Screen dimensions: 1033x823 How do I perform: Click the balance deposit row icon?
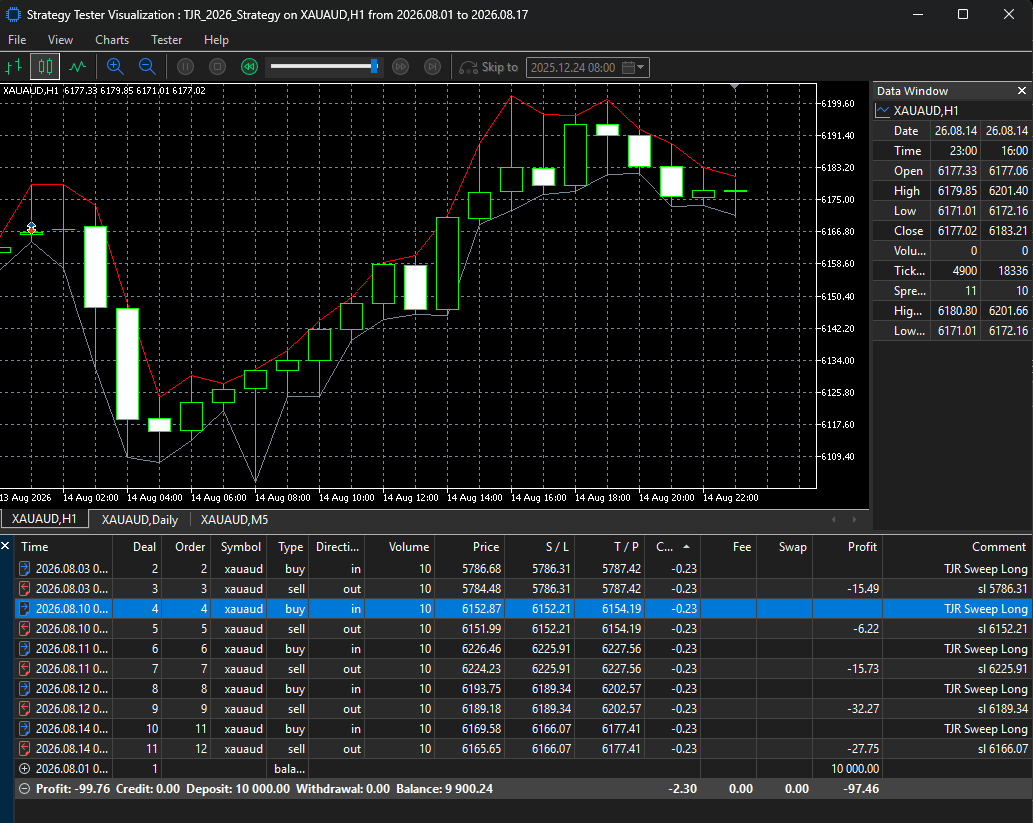[24, 768]
